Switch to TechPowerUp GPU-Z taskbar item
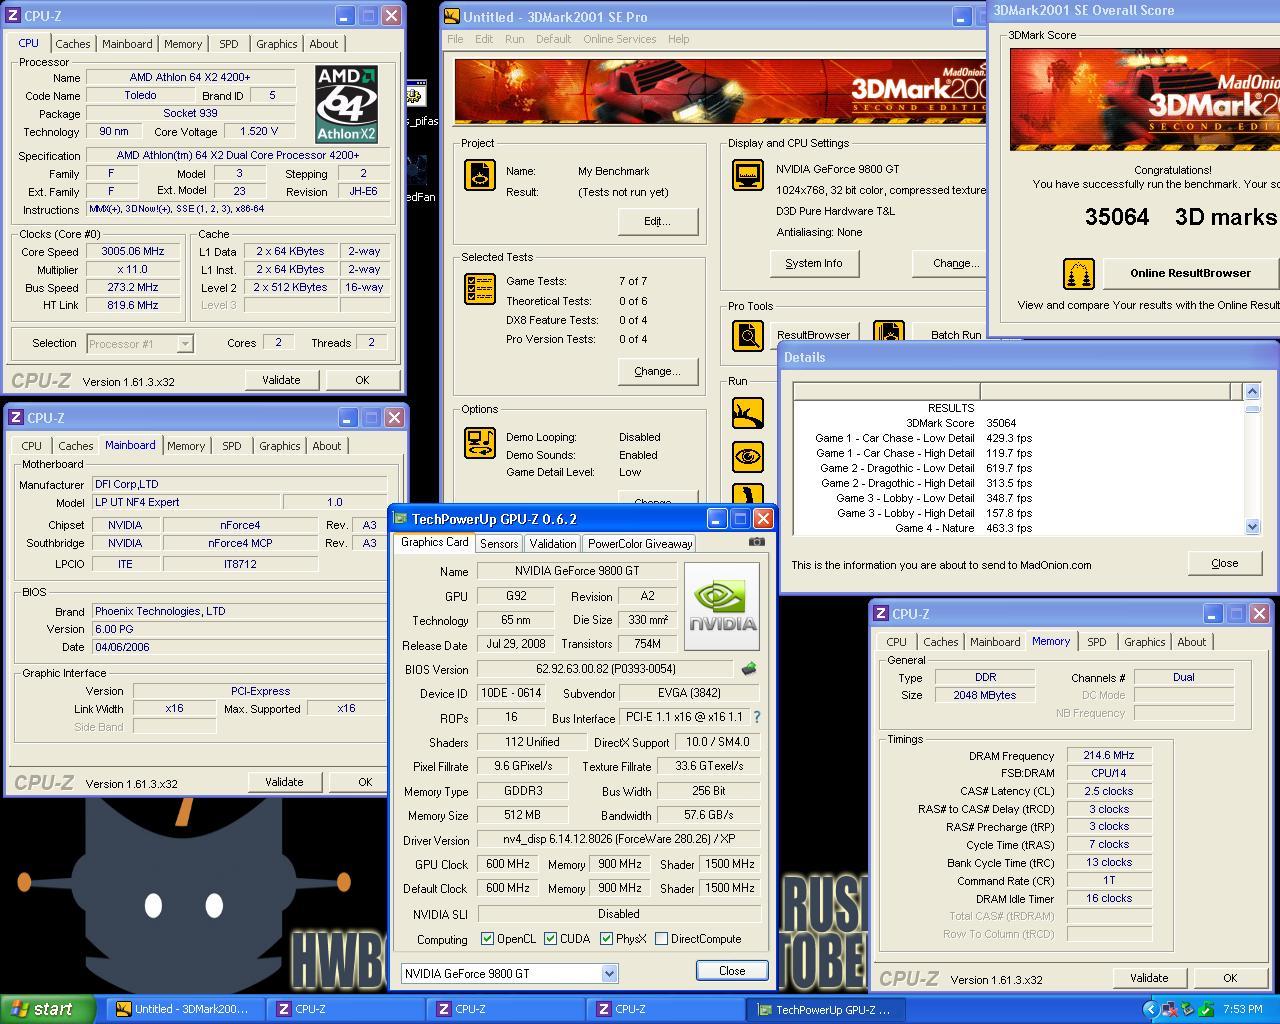This screenshot has height=1024, width=1280. tap(826, 1009)
